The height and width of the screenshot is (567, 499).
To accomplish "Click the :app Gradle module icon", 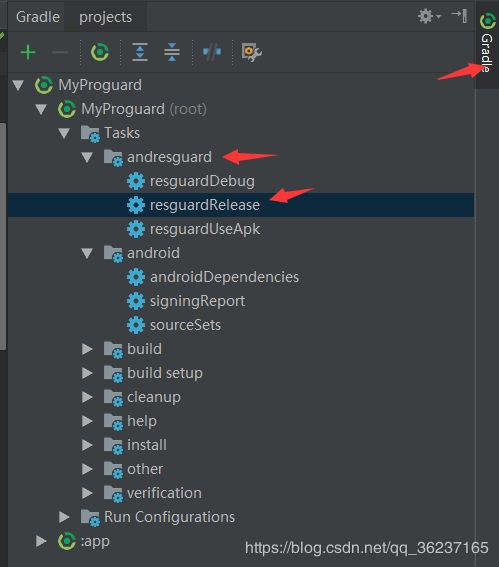I will pyautogui.click(x=67, y=541).
